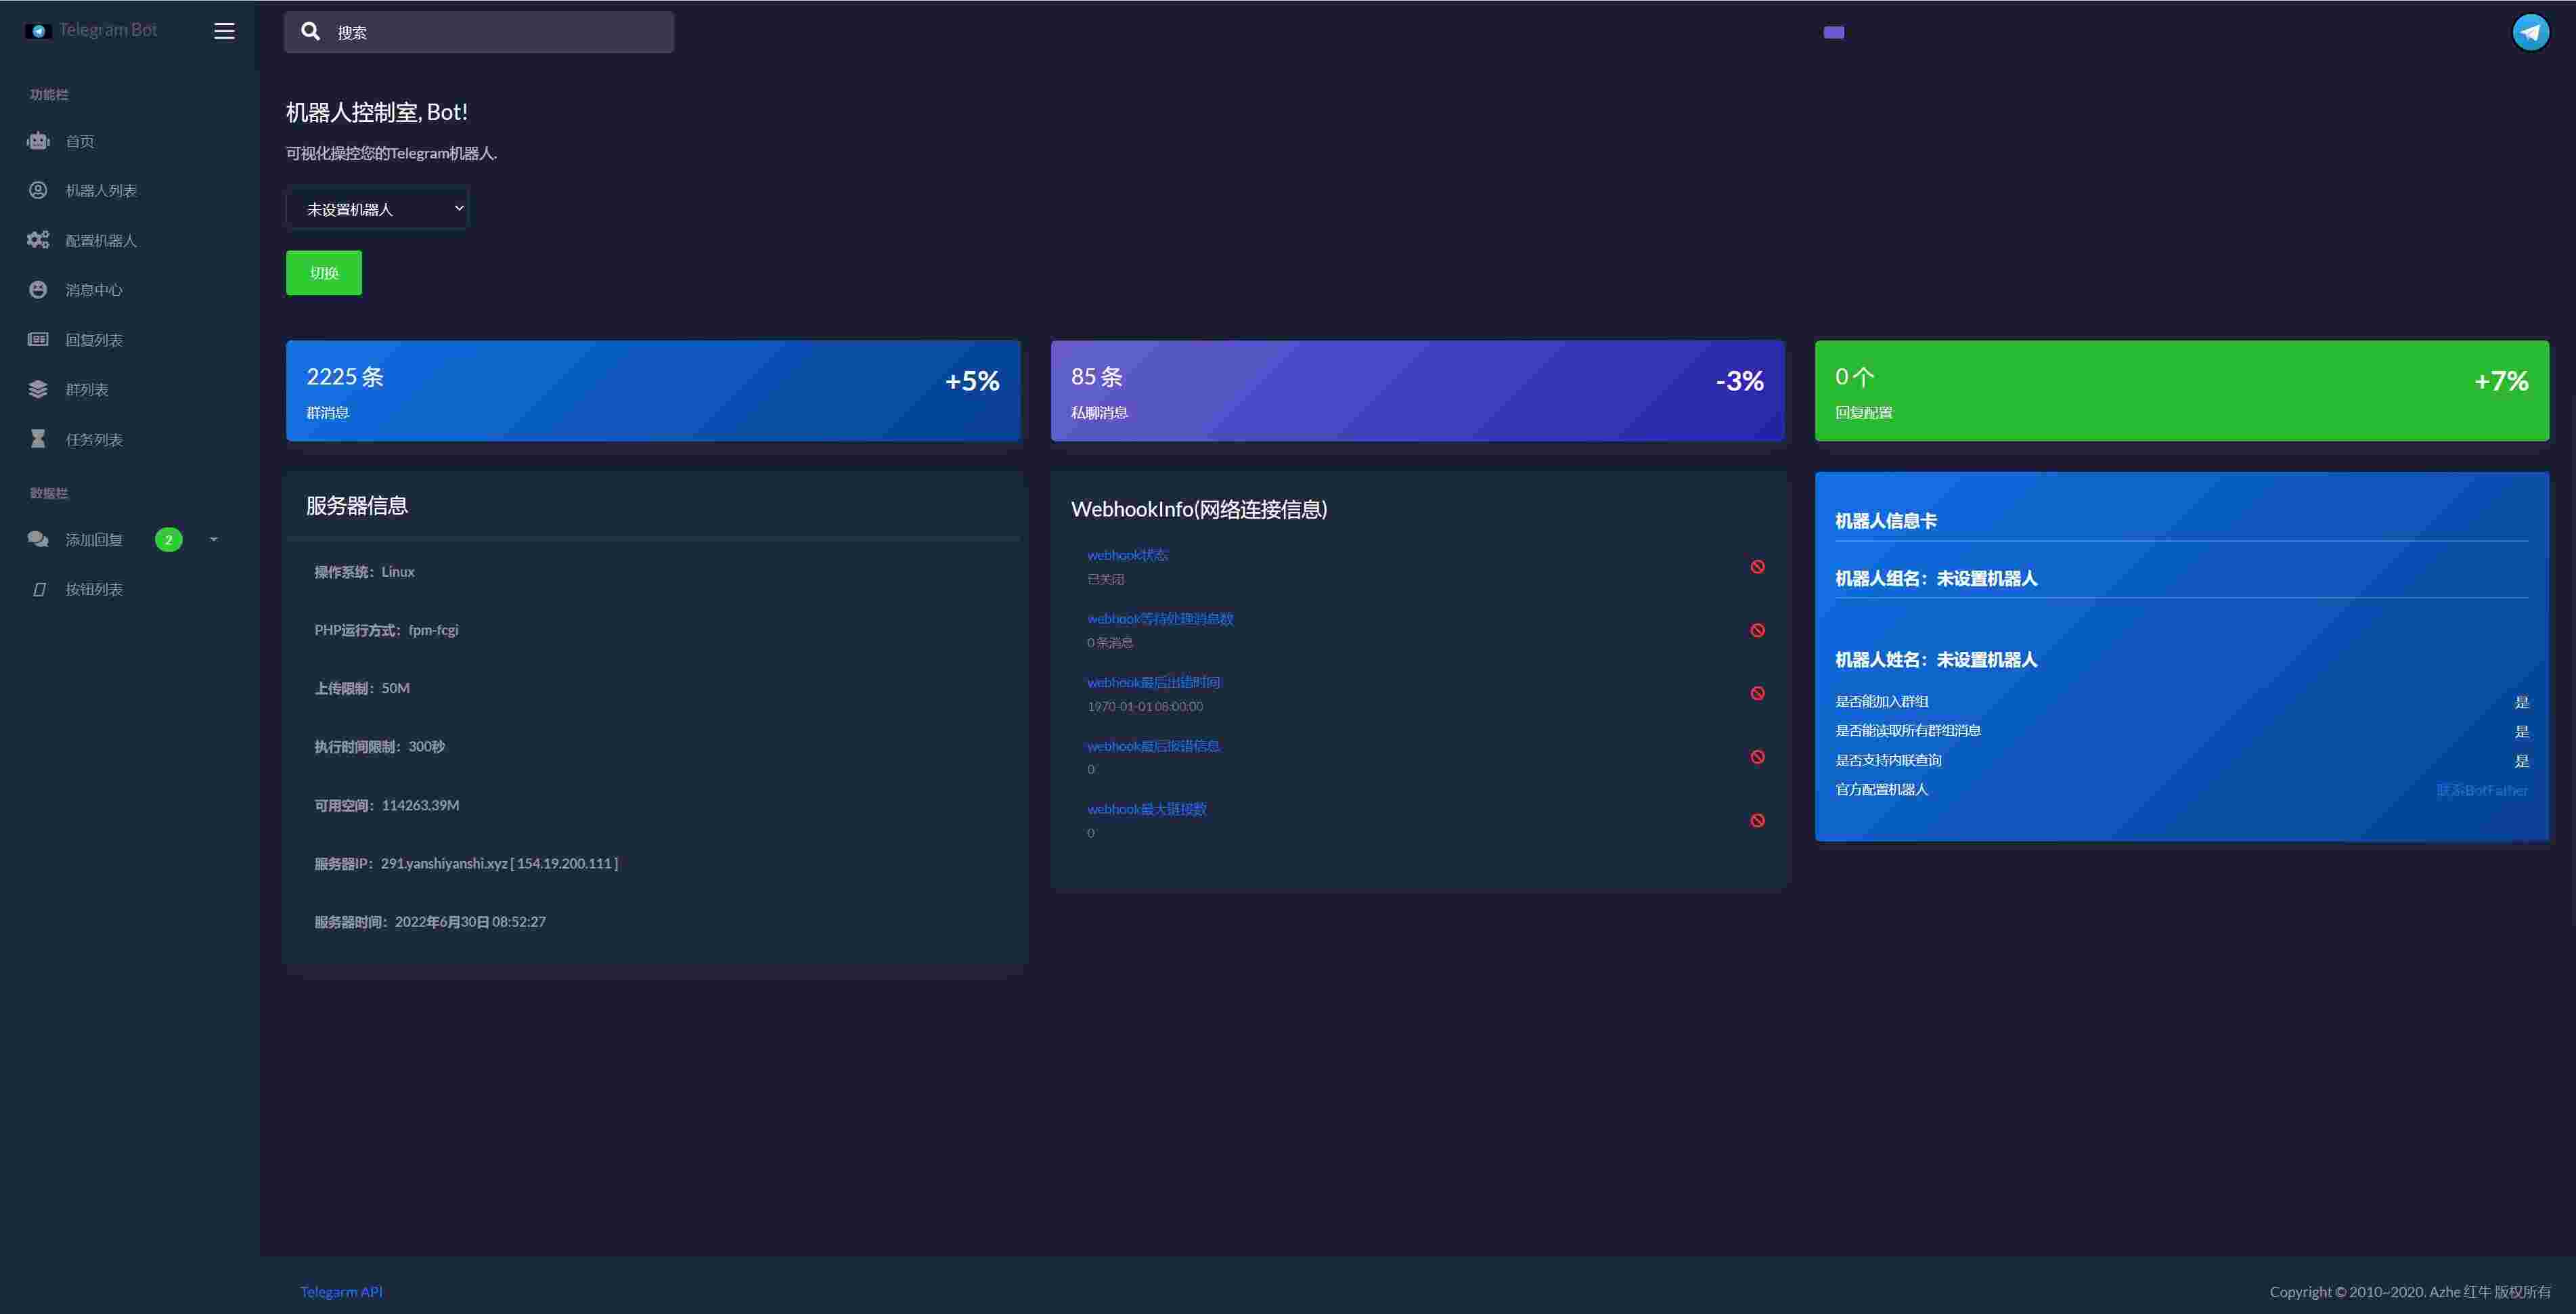
Task: Expand the 添加回复 submenu arrow
Action: click(213, 540)
